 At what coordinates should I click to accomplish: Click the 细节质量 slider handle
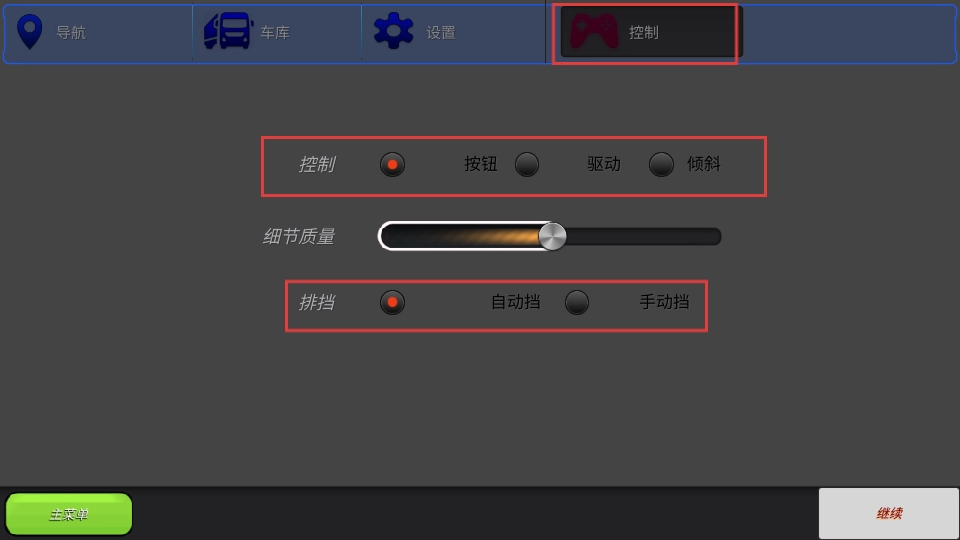(x=552, y=236)
